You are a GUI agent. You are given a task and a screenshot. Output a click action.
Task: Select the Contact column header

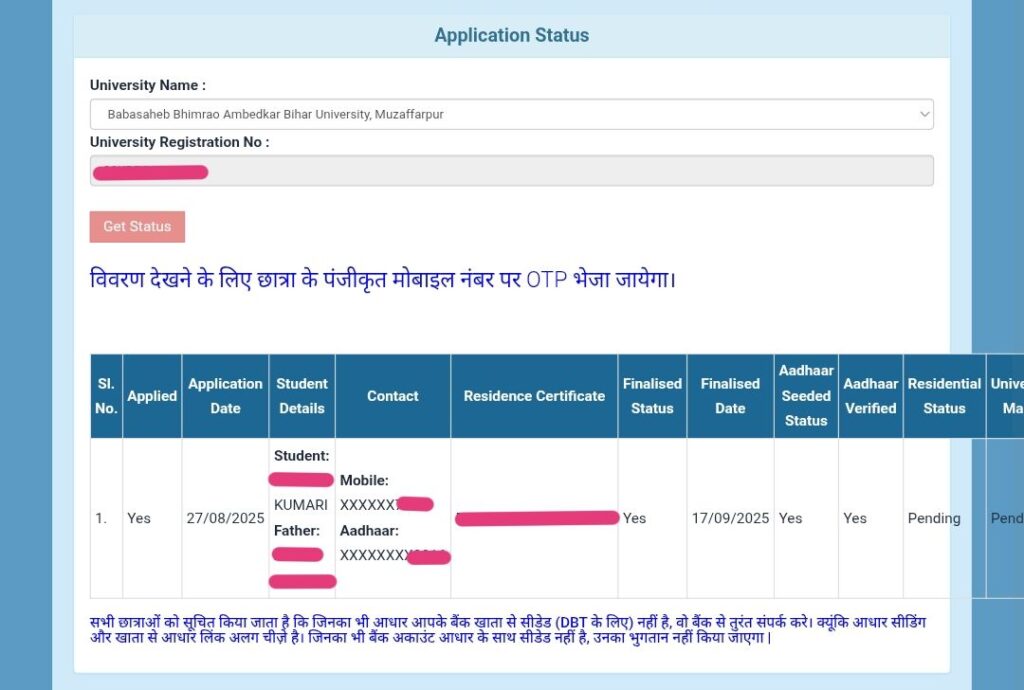pyautogui.click(x=393, y=395)
